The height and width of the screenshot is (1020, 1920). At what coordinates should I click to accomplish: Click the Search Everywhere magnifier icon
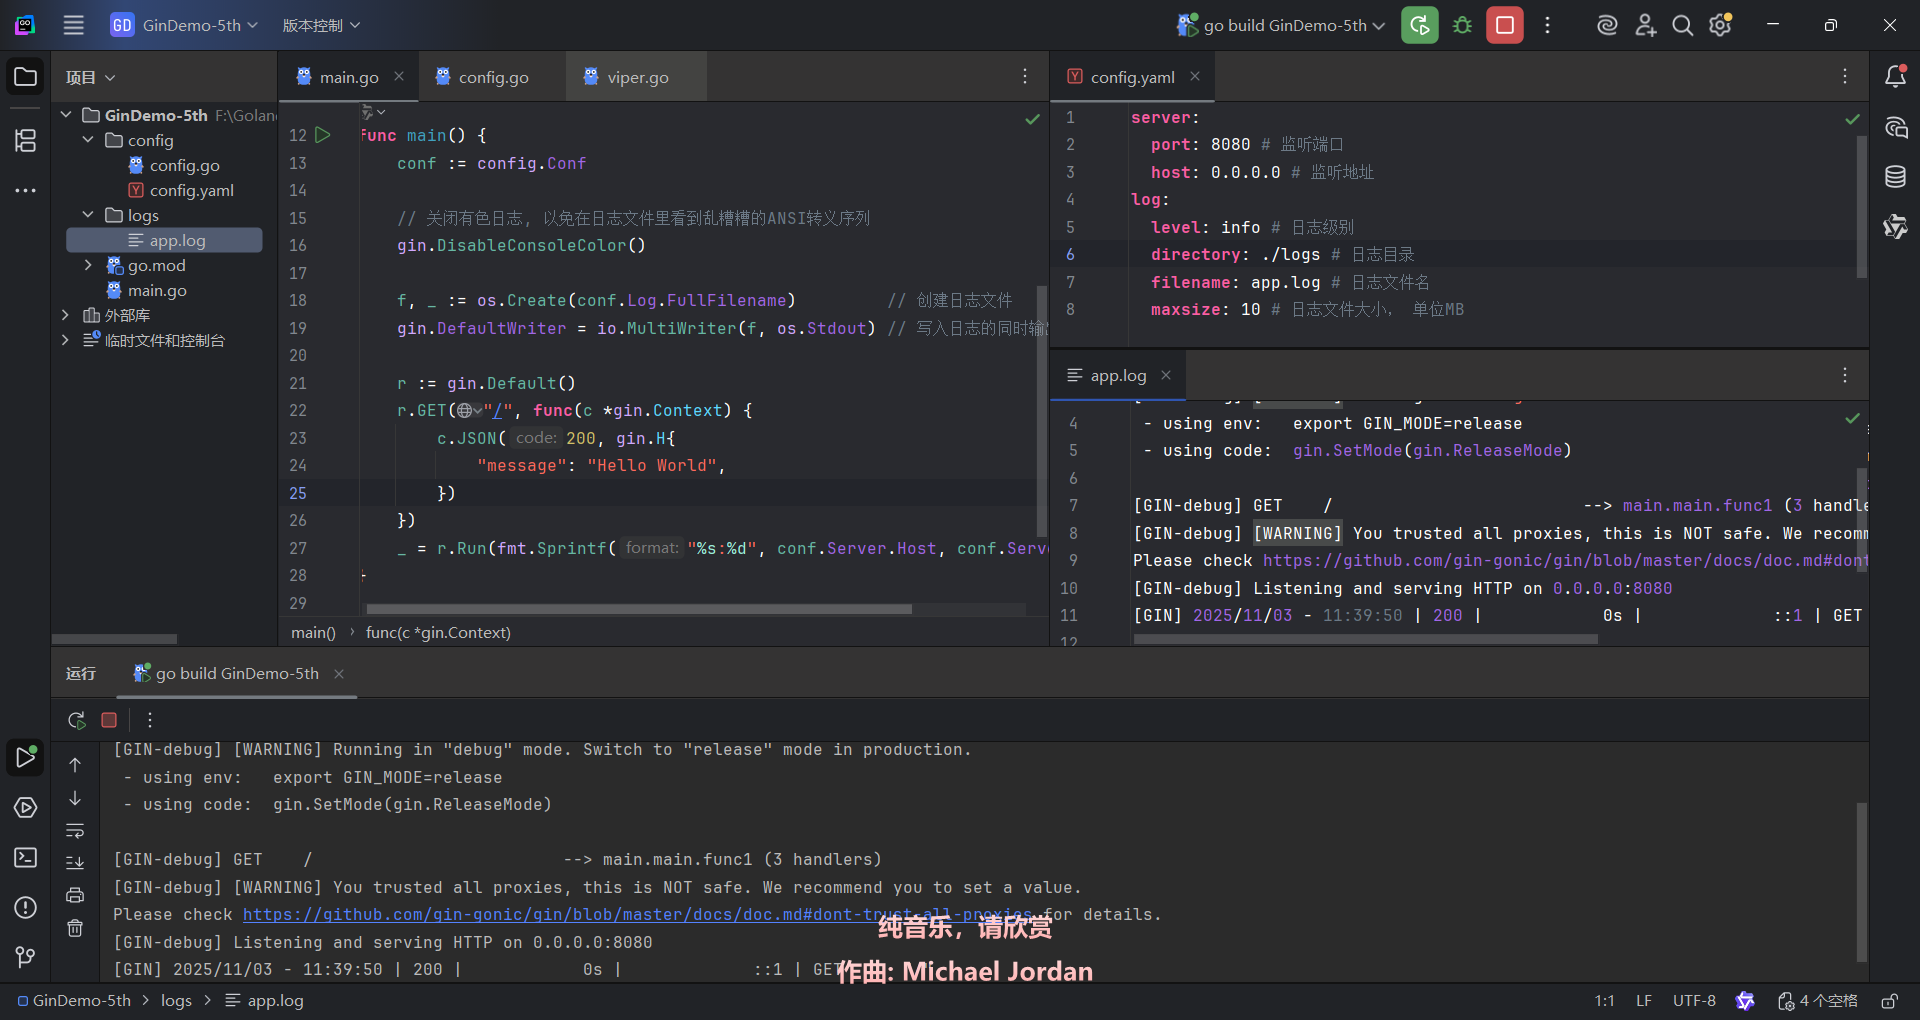tap(1683, 25)
